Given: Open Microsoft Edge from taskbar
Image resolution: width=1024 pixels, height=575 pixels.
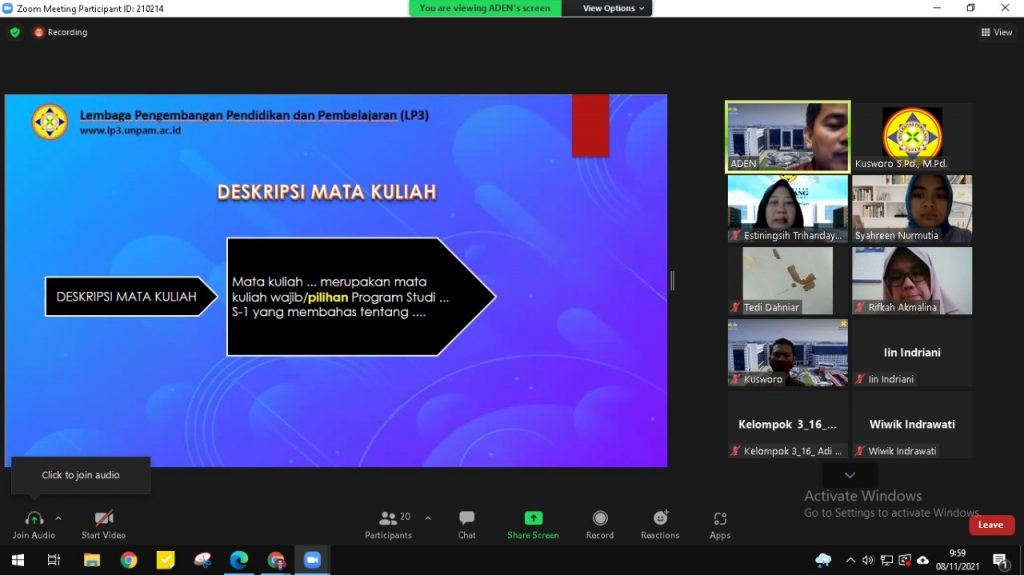Looking at the screenshot, I should [239, 560].
